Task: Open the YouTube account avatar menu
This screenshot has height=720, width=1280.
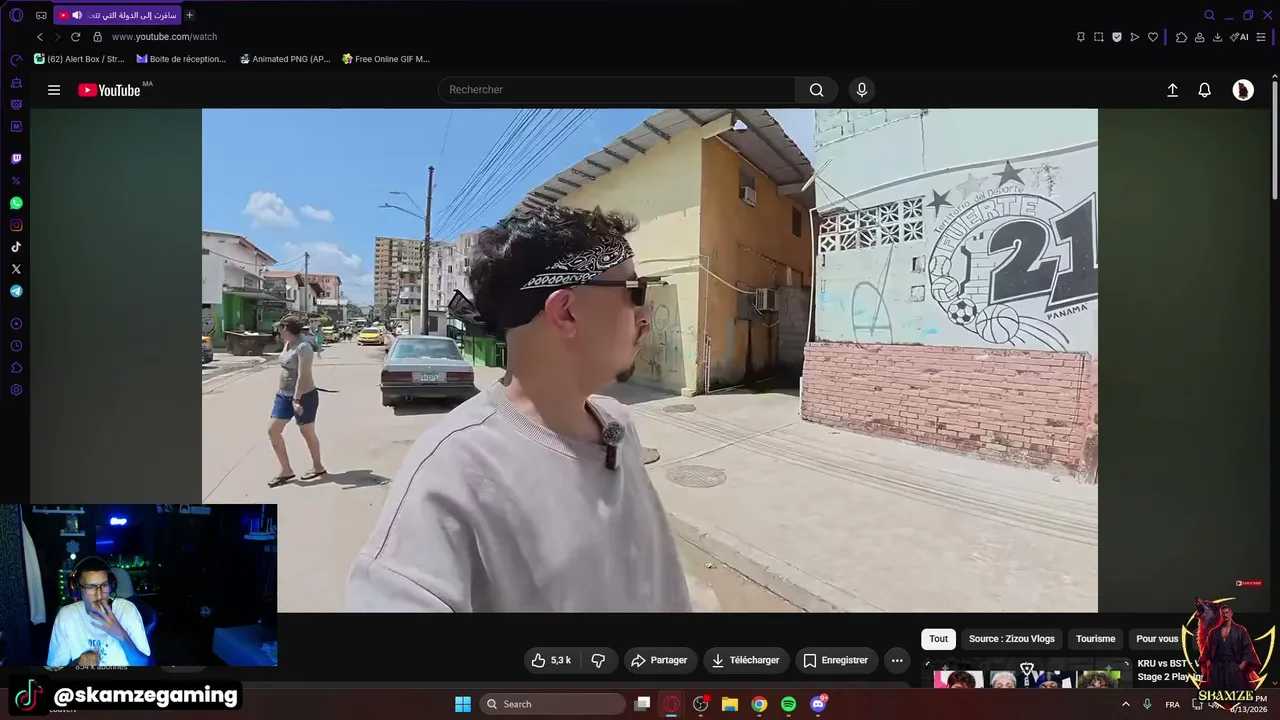Action: tap(1243, 90)
